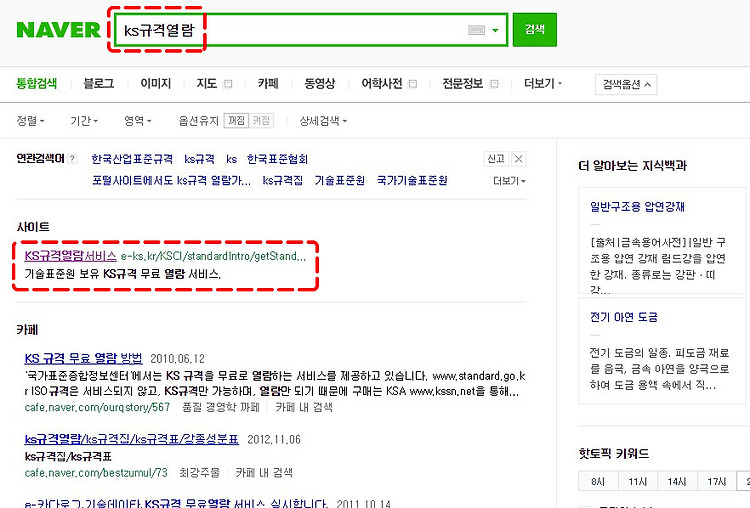Screen dimensions: 750x508
Task: Open the e-카다로그 KS규격 무료열람 post
Action: (x=176, y=503)
